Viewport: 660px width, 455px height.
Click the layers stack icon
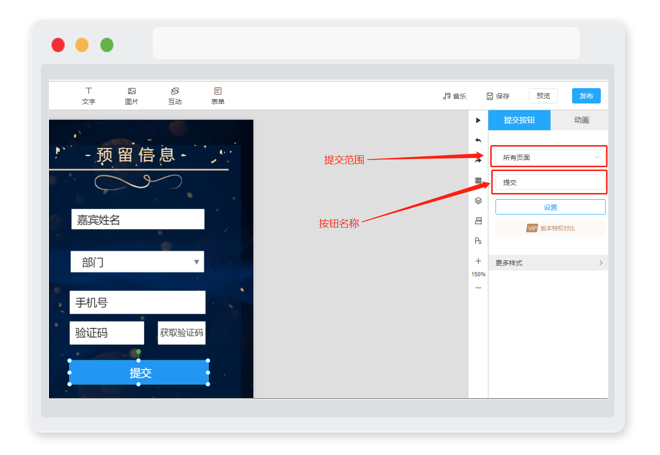(478, 200)
